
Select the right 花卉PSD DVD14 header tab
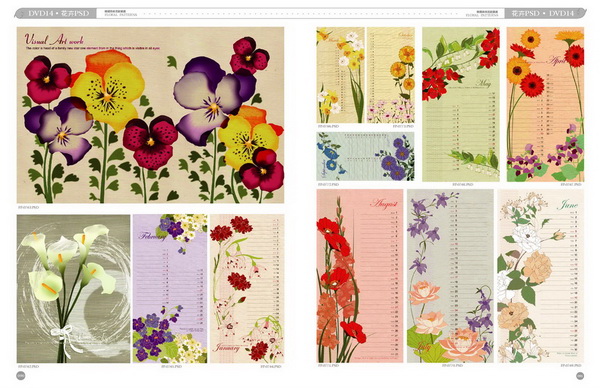click(x=546, y=13)
